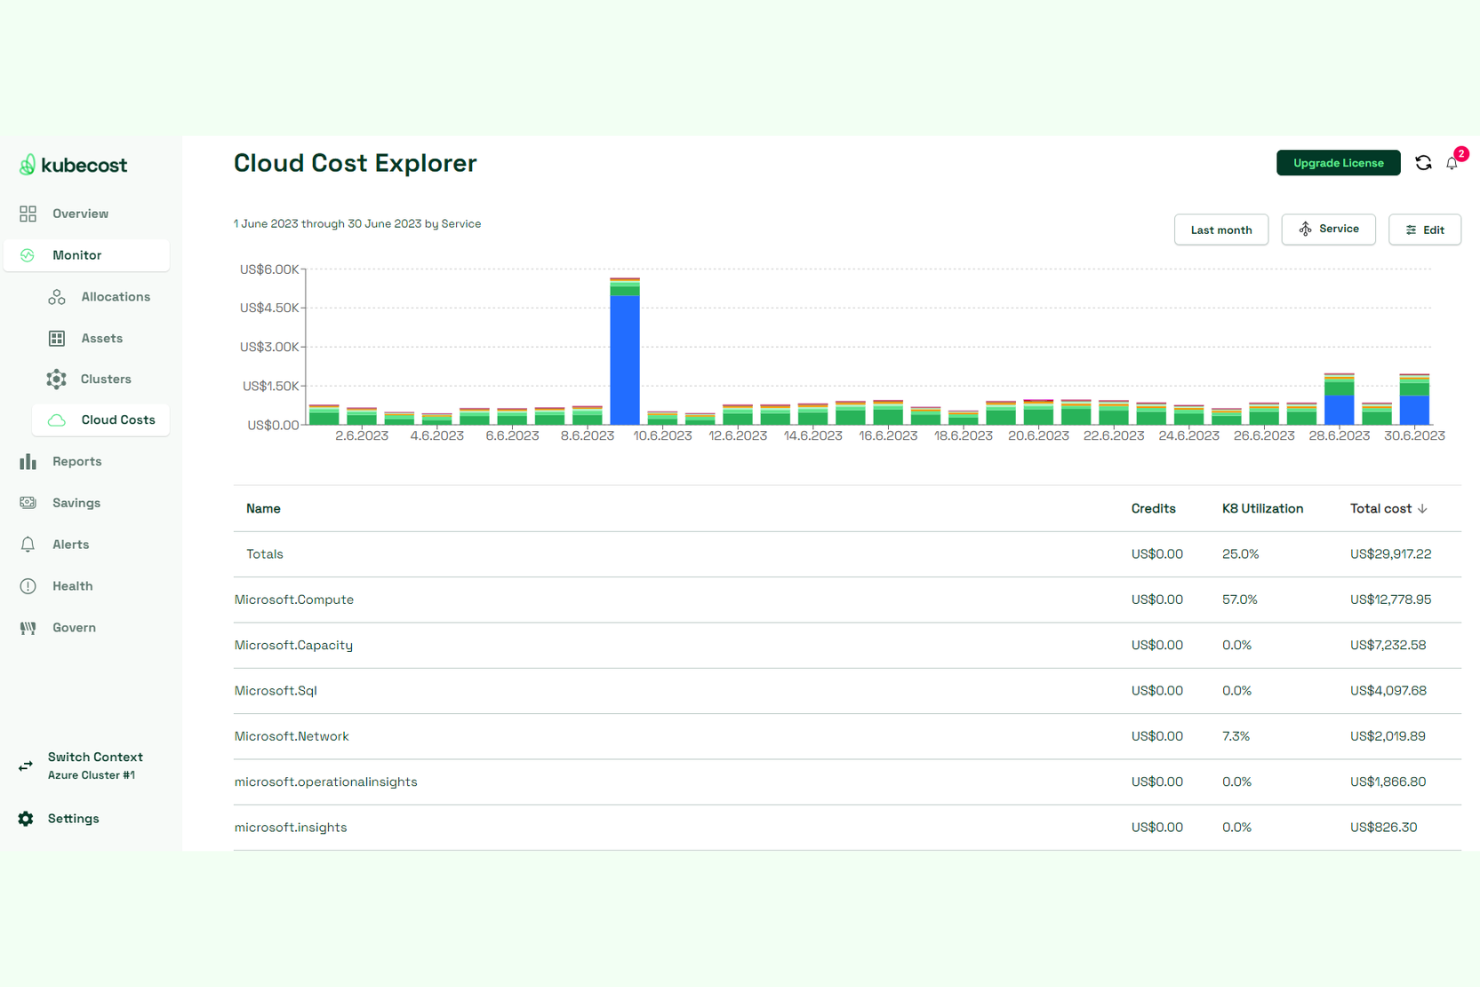Click the kubecost logo
Screen dimensions: 1480x987
tap(72, 164)
